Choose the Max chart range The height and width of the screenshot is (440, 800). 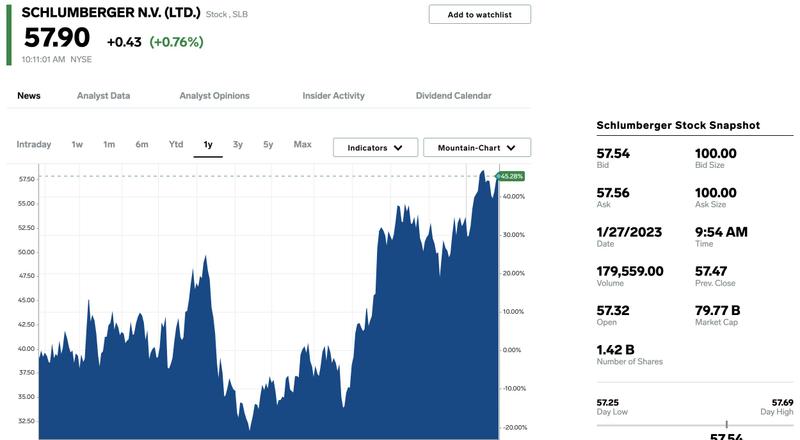click(x=303, y=144)
